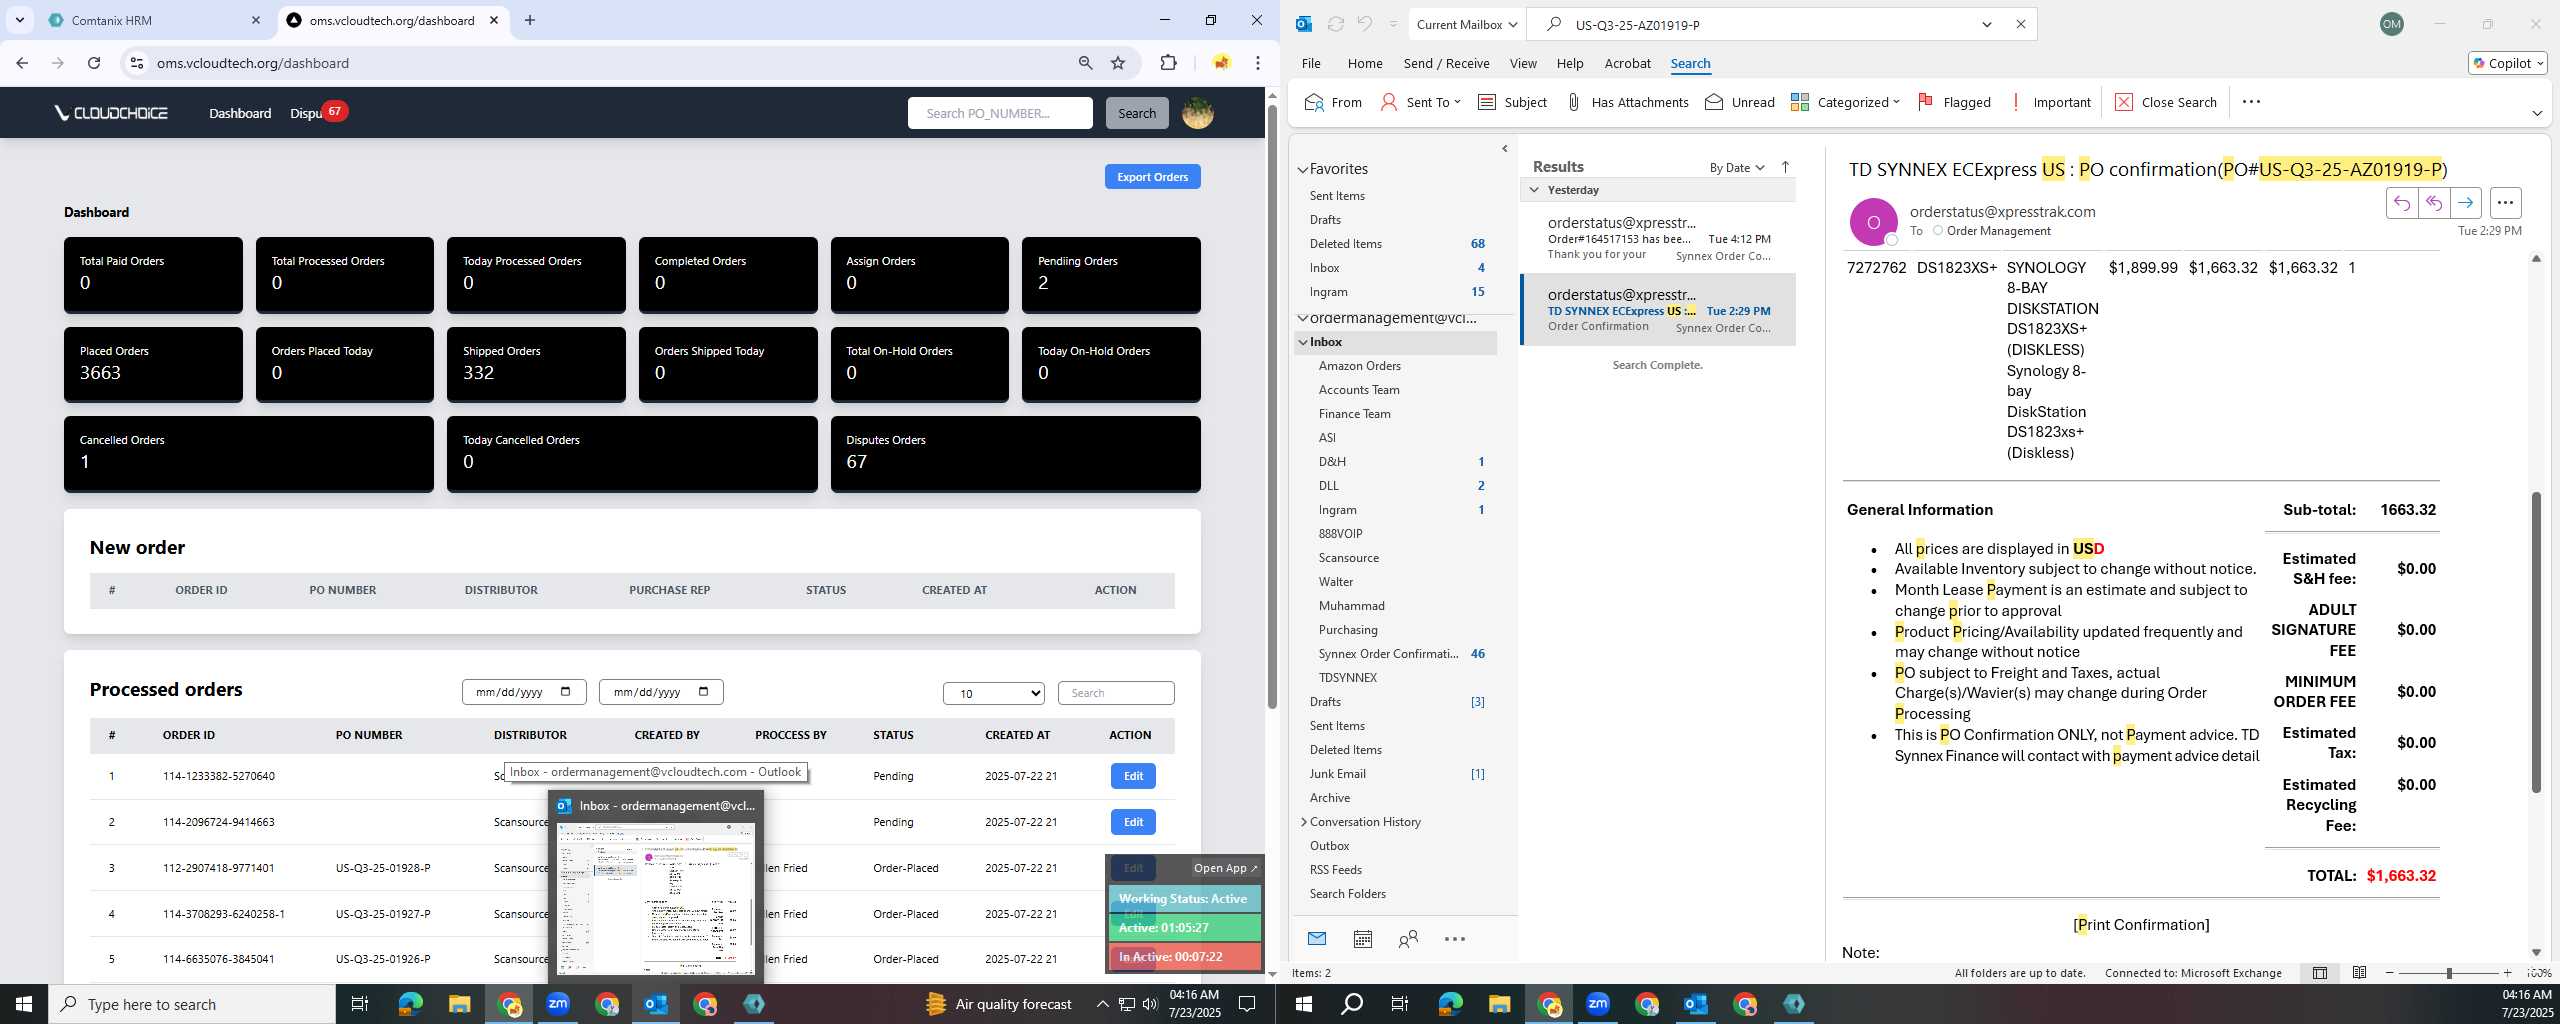Click Search button next to PO field
Viewport: 2560px width, 1024px height.
tap(1136, 113)
